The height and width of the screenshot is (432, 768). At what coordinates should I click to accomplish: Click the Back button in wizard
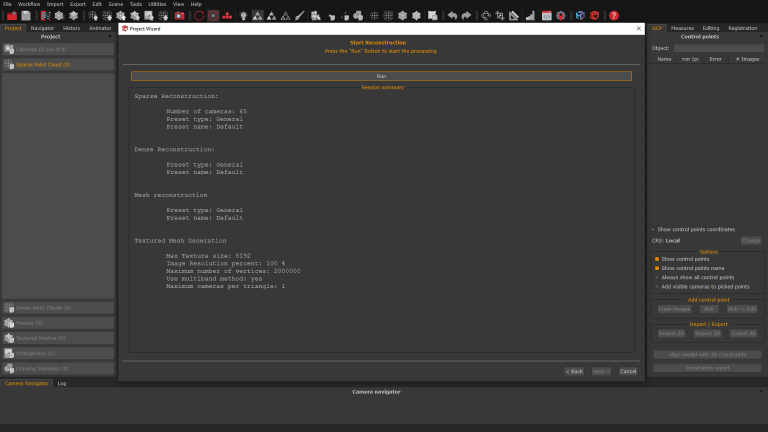point(573,371)
